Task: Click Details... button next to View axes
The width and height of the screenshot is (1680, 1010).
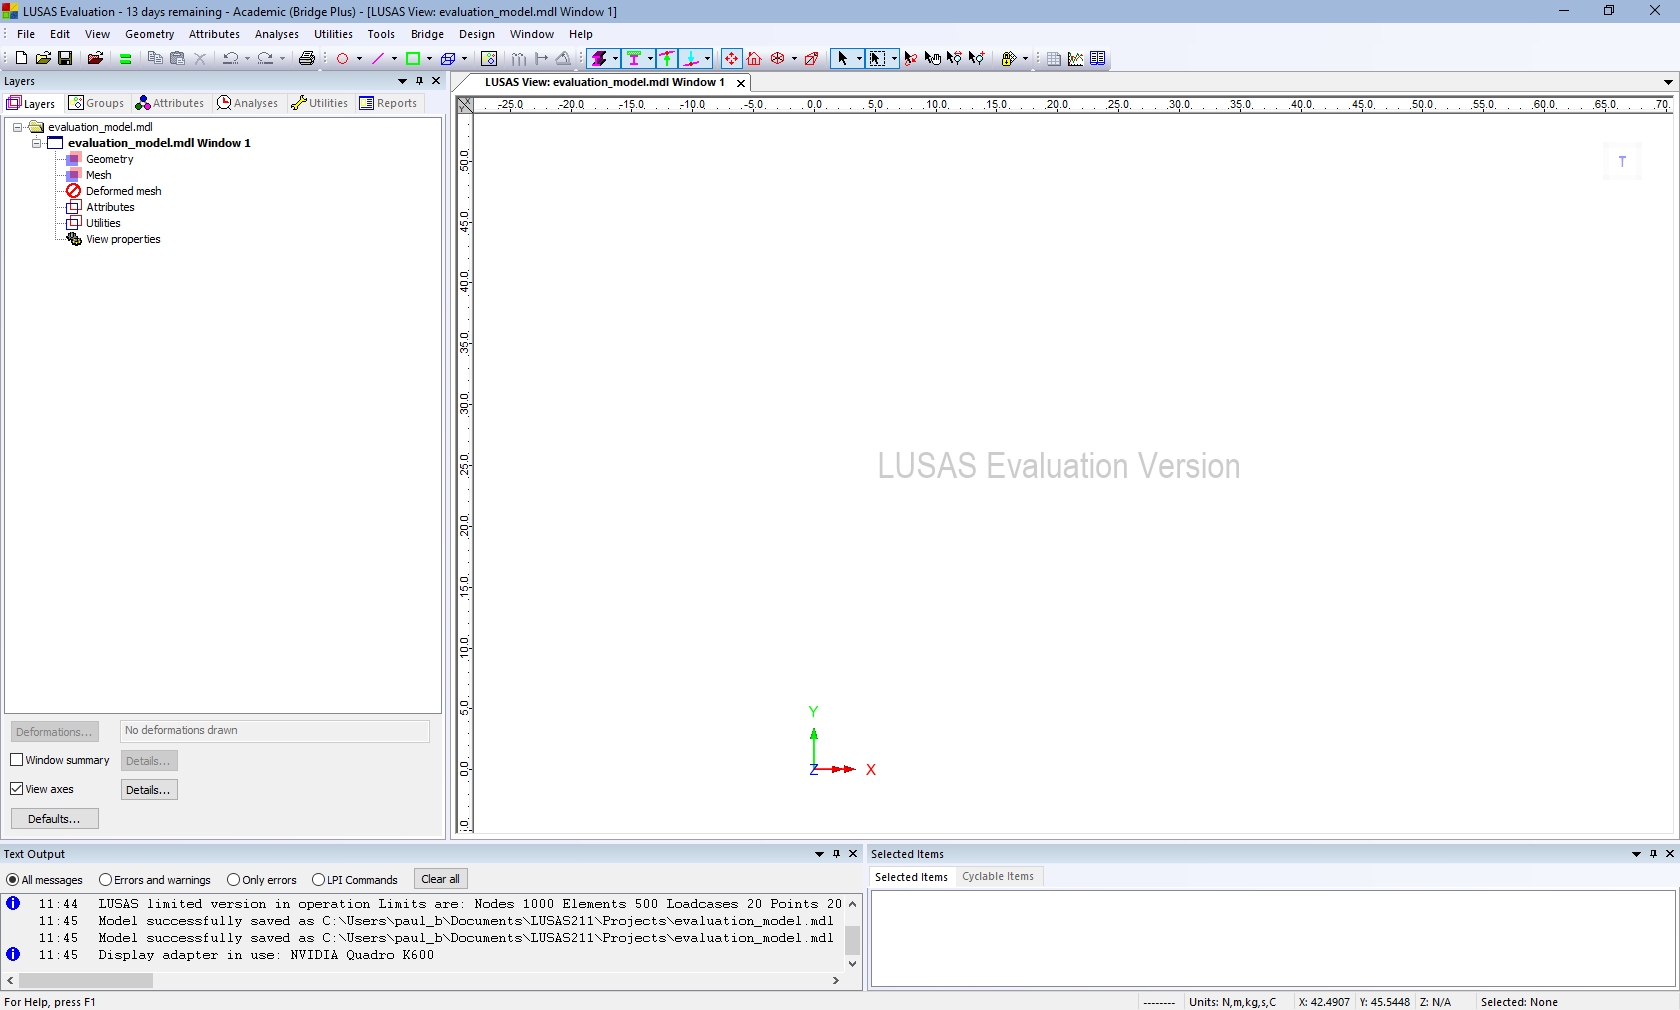Action: tap(149, 790)
